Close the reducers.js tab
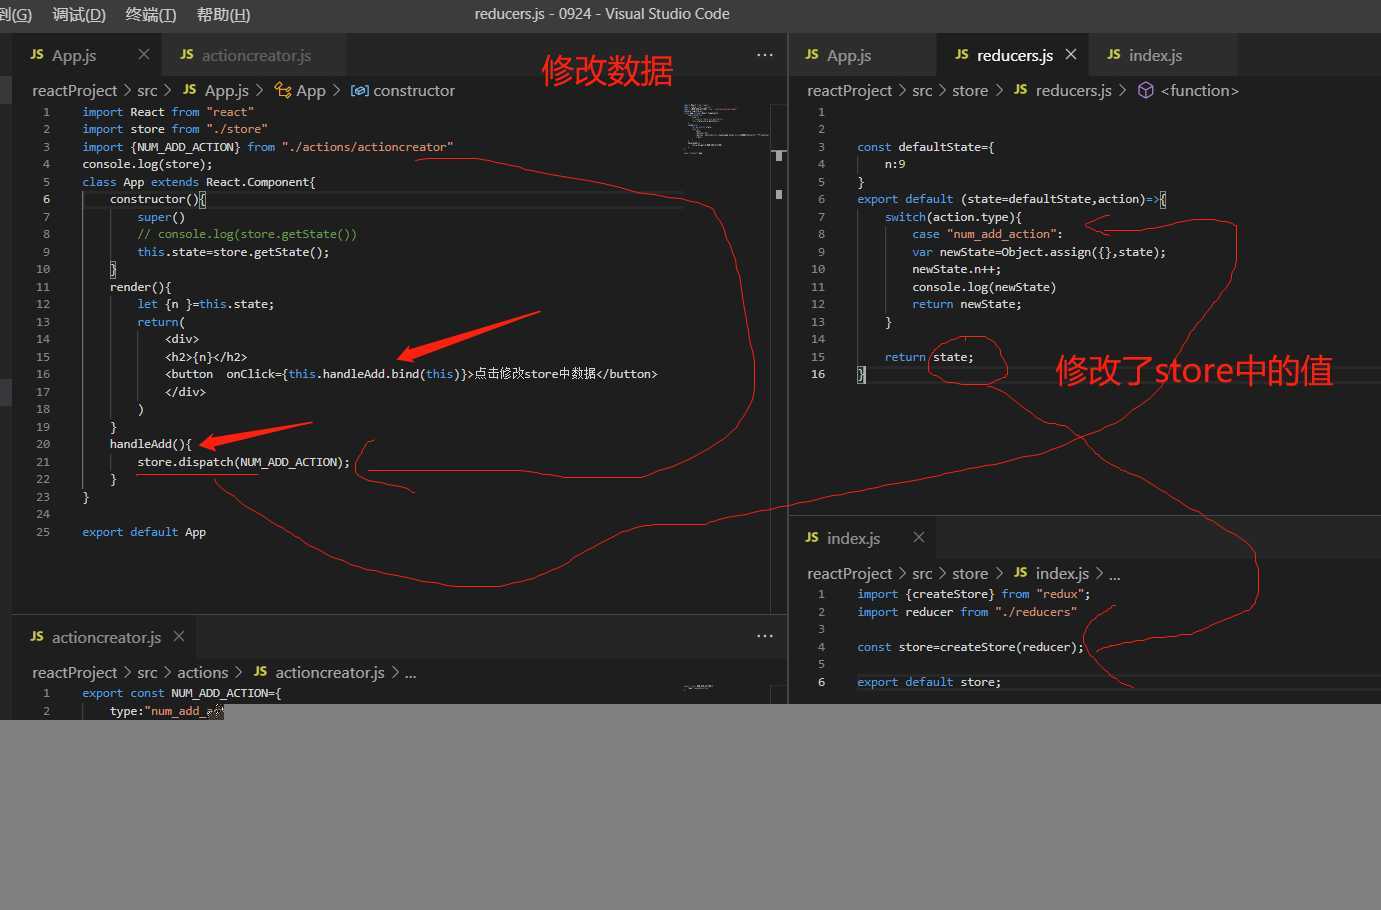Viewport: 1381px width, 910px height. [x=1071, y=54]
